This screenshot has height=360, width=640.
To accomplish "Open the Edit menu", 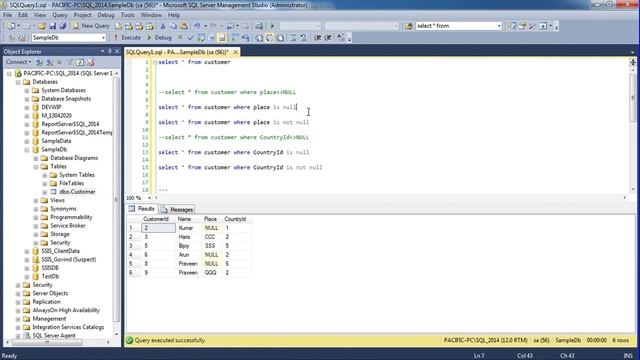I will (x=23, y=15).
